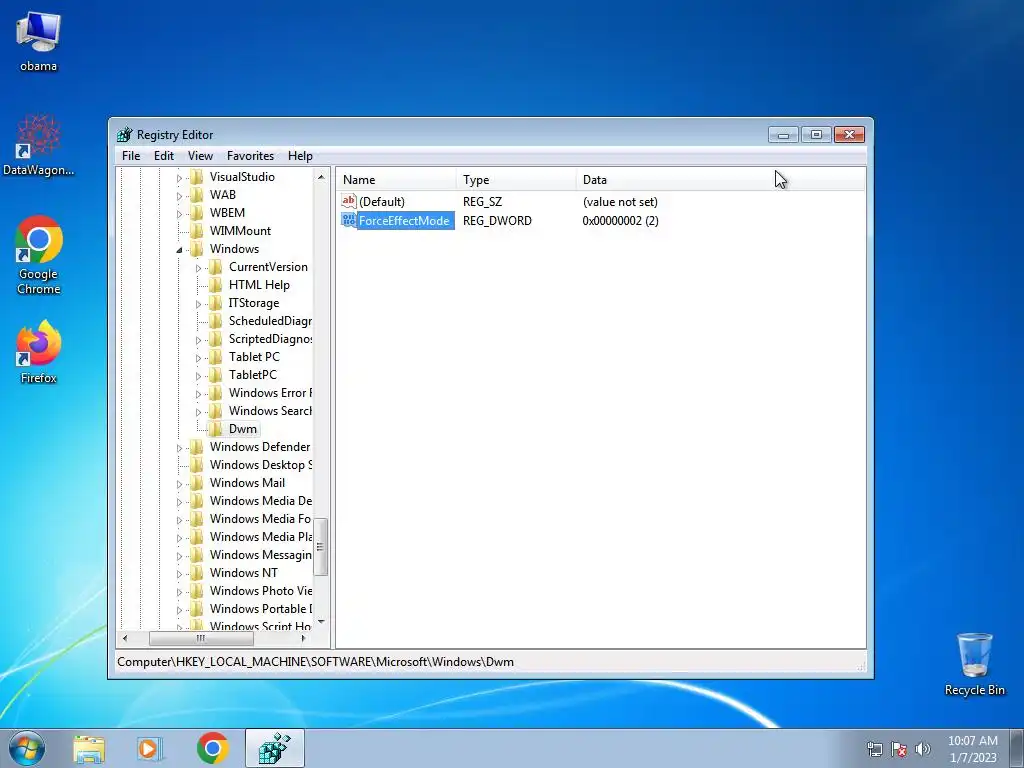
Task: Click the Data column header
Action: (720, 179)
